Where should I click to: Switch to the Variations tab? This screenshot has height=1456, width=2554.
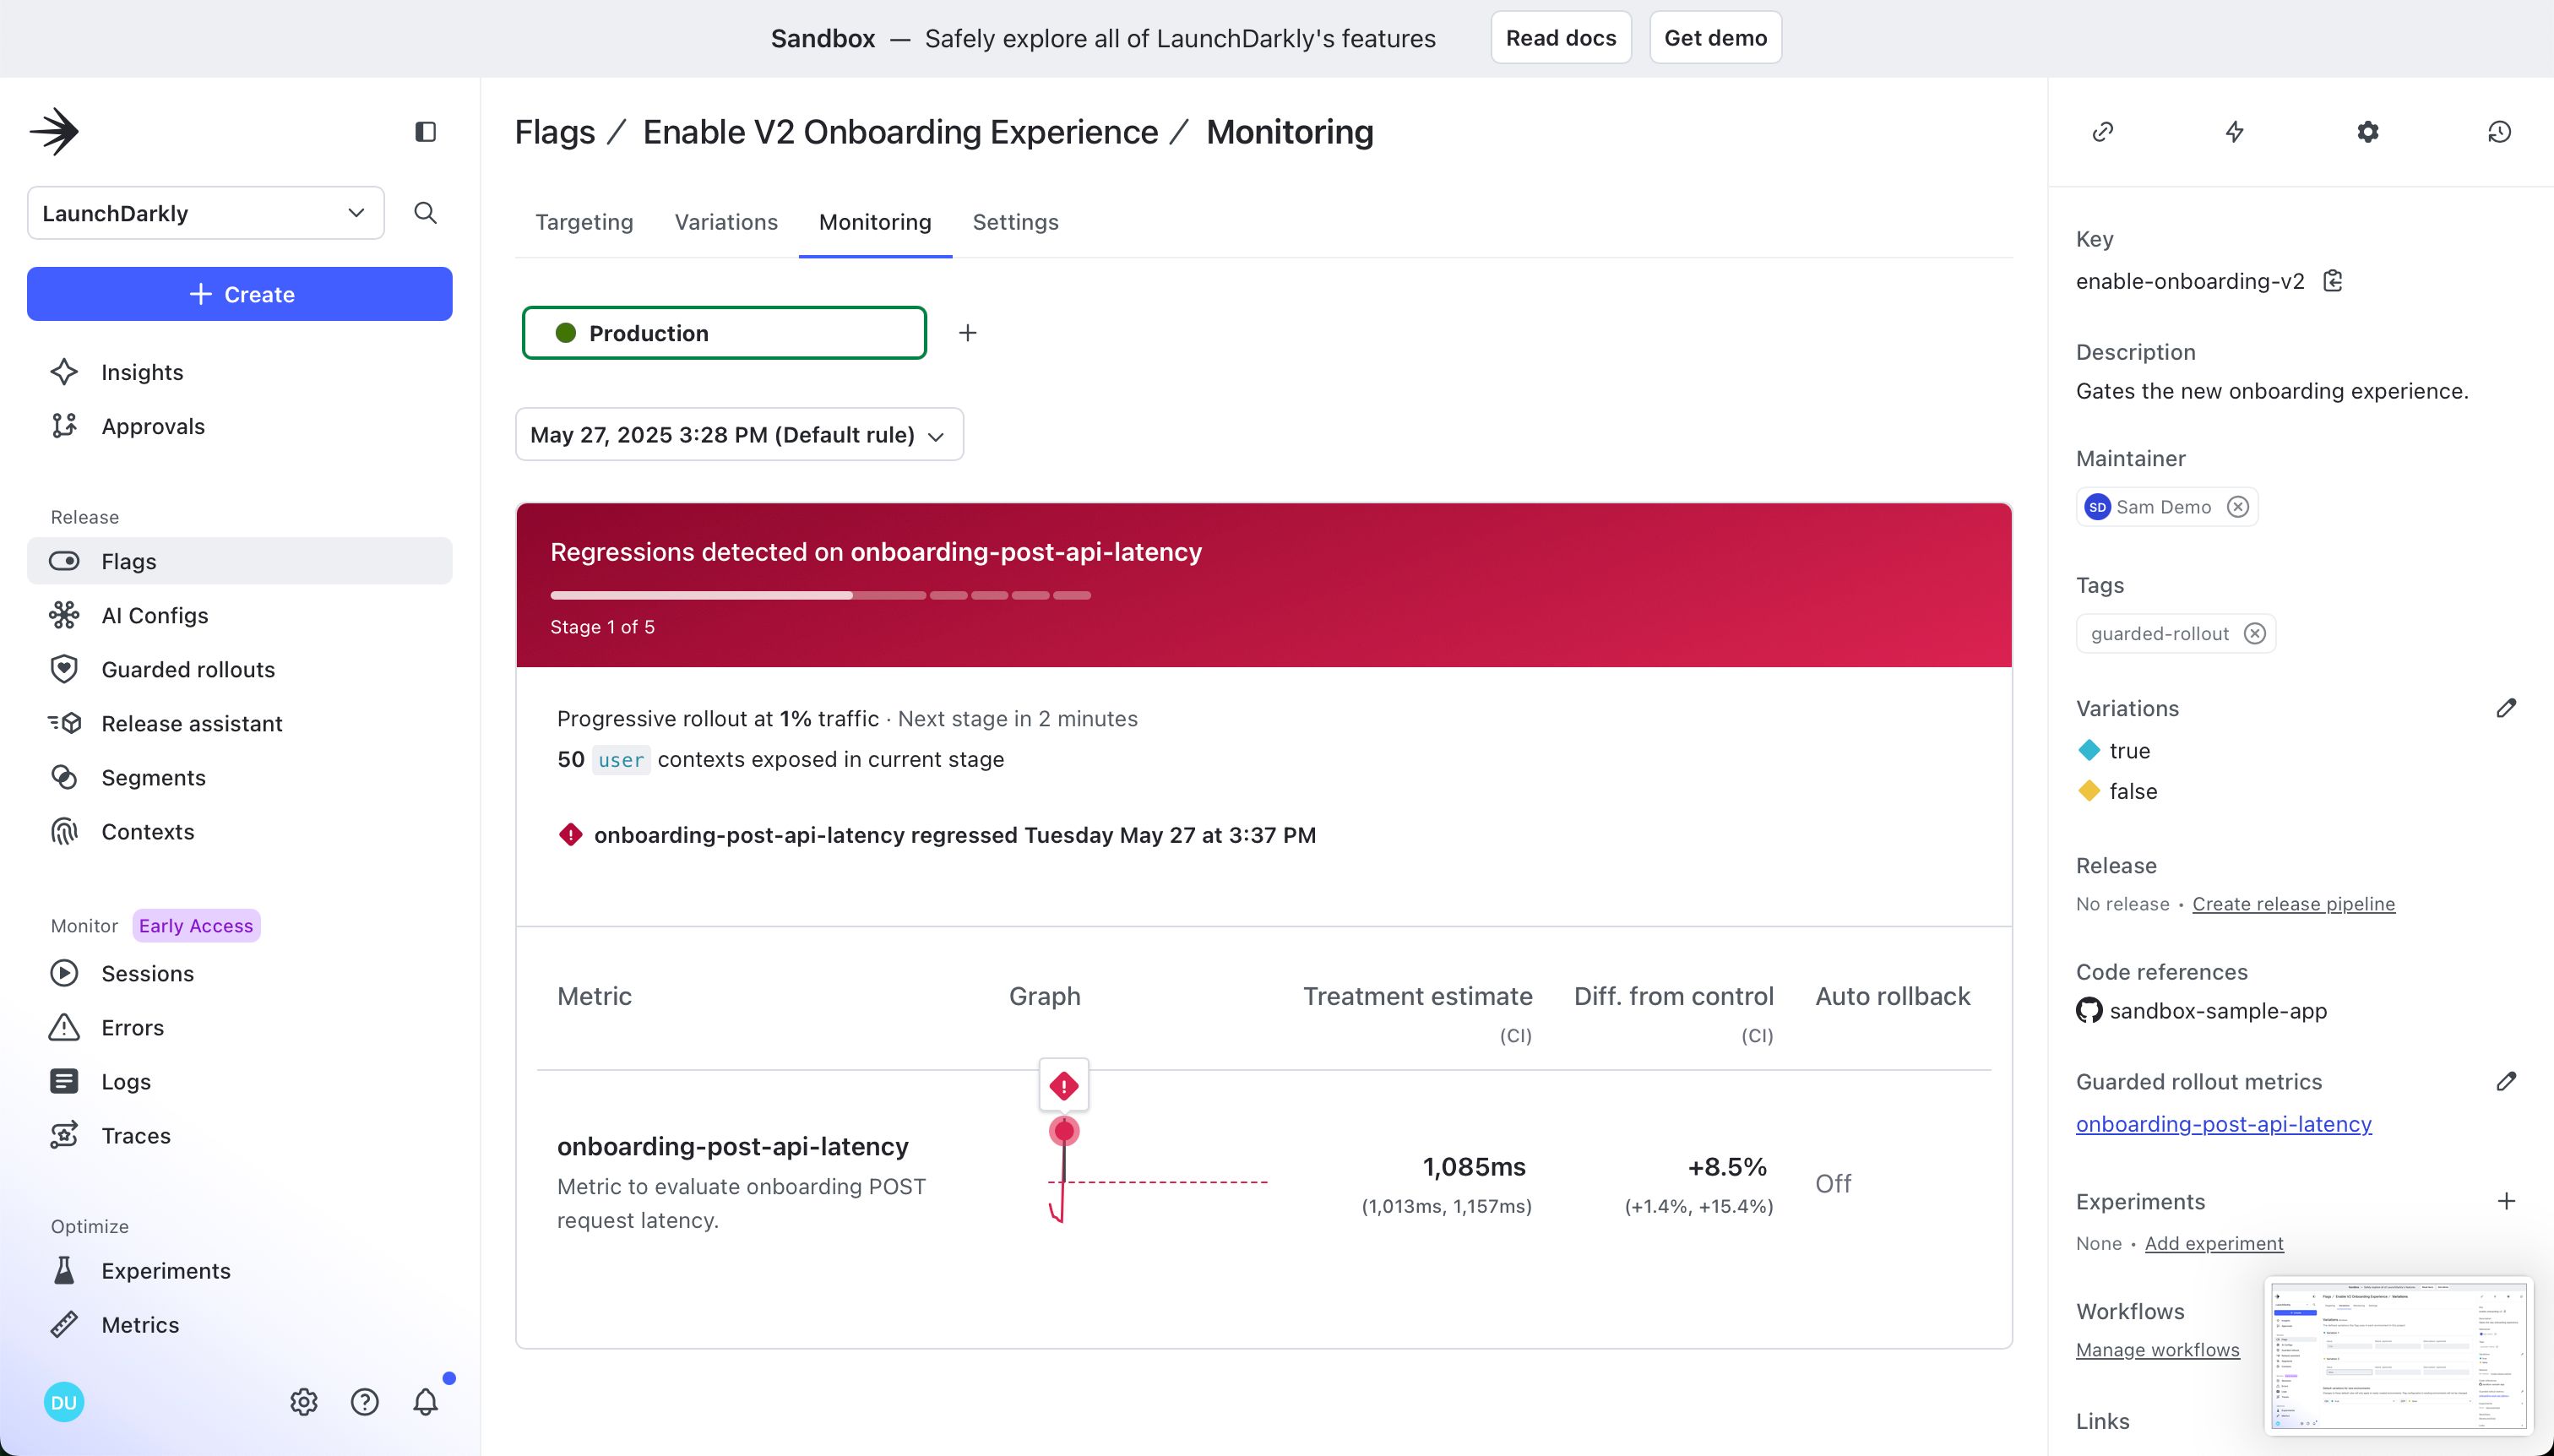(x=726, y=222)
